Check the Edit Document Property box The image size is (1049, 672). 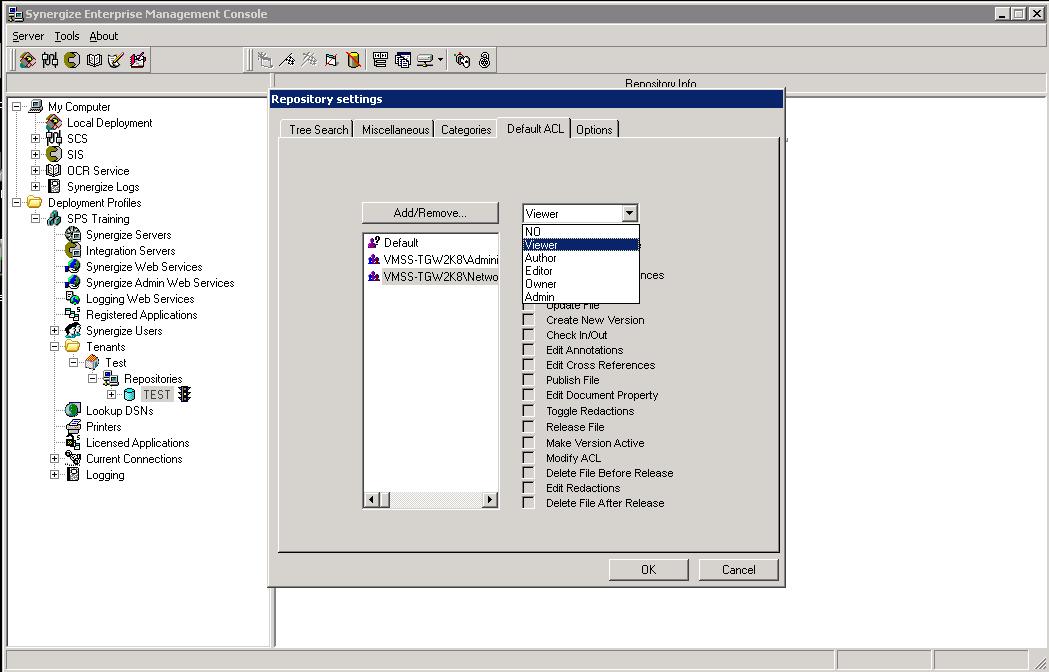pyautogui.click(x=529, y=395)
